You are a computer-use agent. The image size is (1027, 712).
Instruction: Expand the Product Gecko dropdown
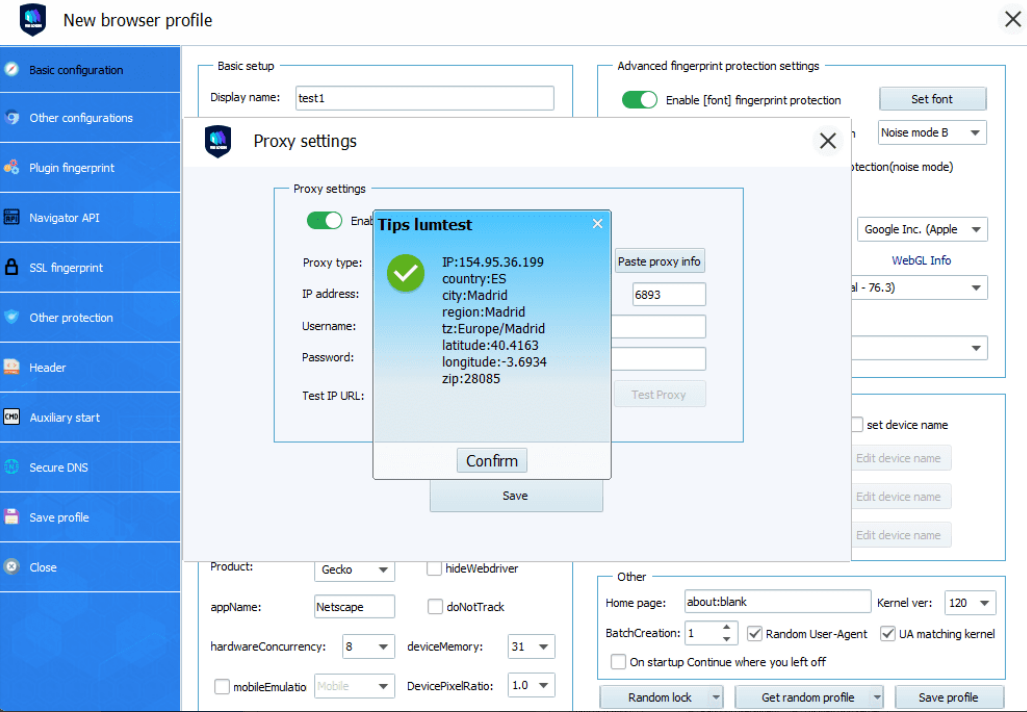354,569
